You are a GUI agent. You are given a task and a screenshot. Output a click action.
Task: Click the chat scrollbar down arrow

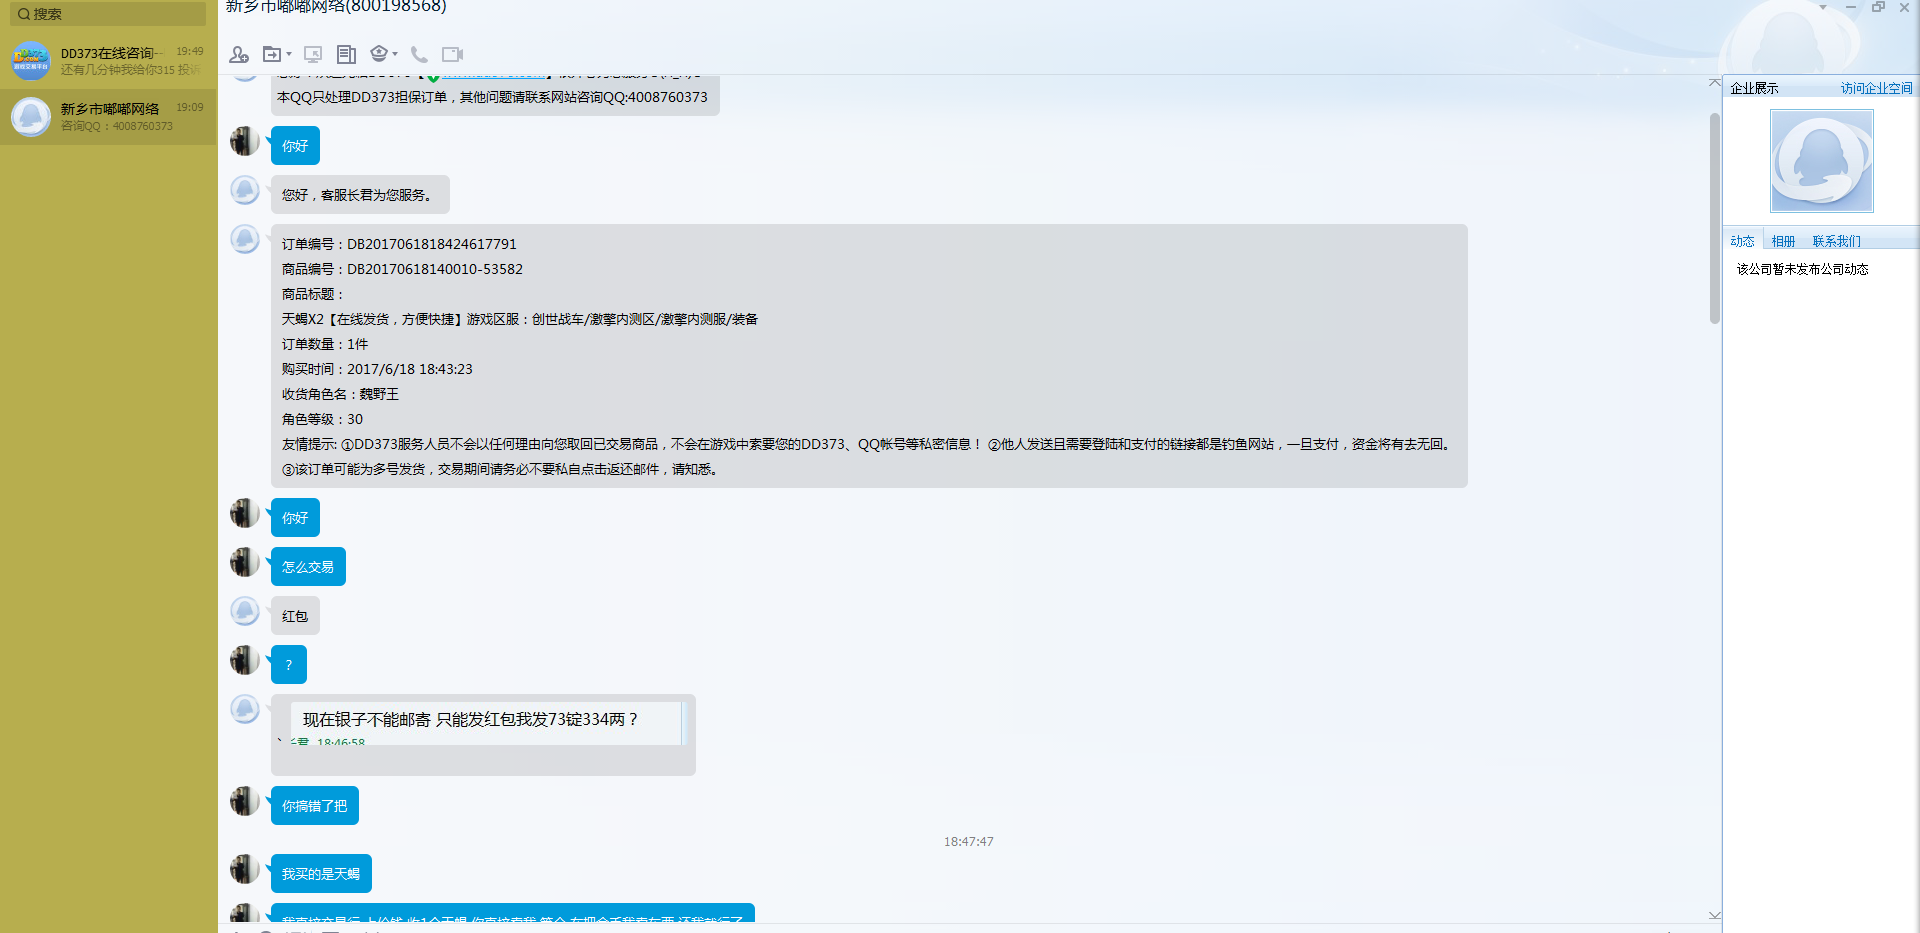[x=1714, y=915]
